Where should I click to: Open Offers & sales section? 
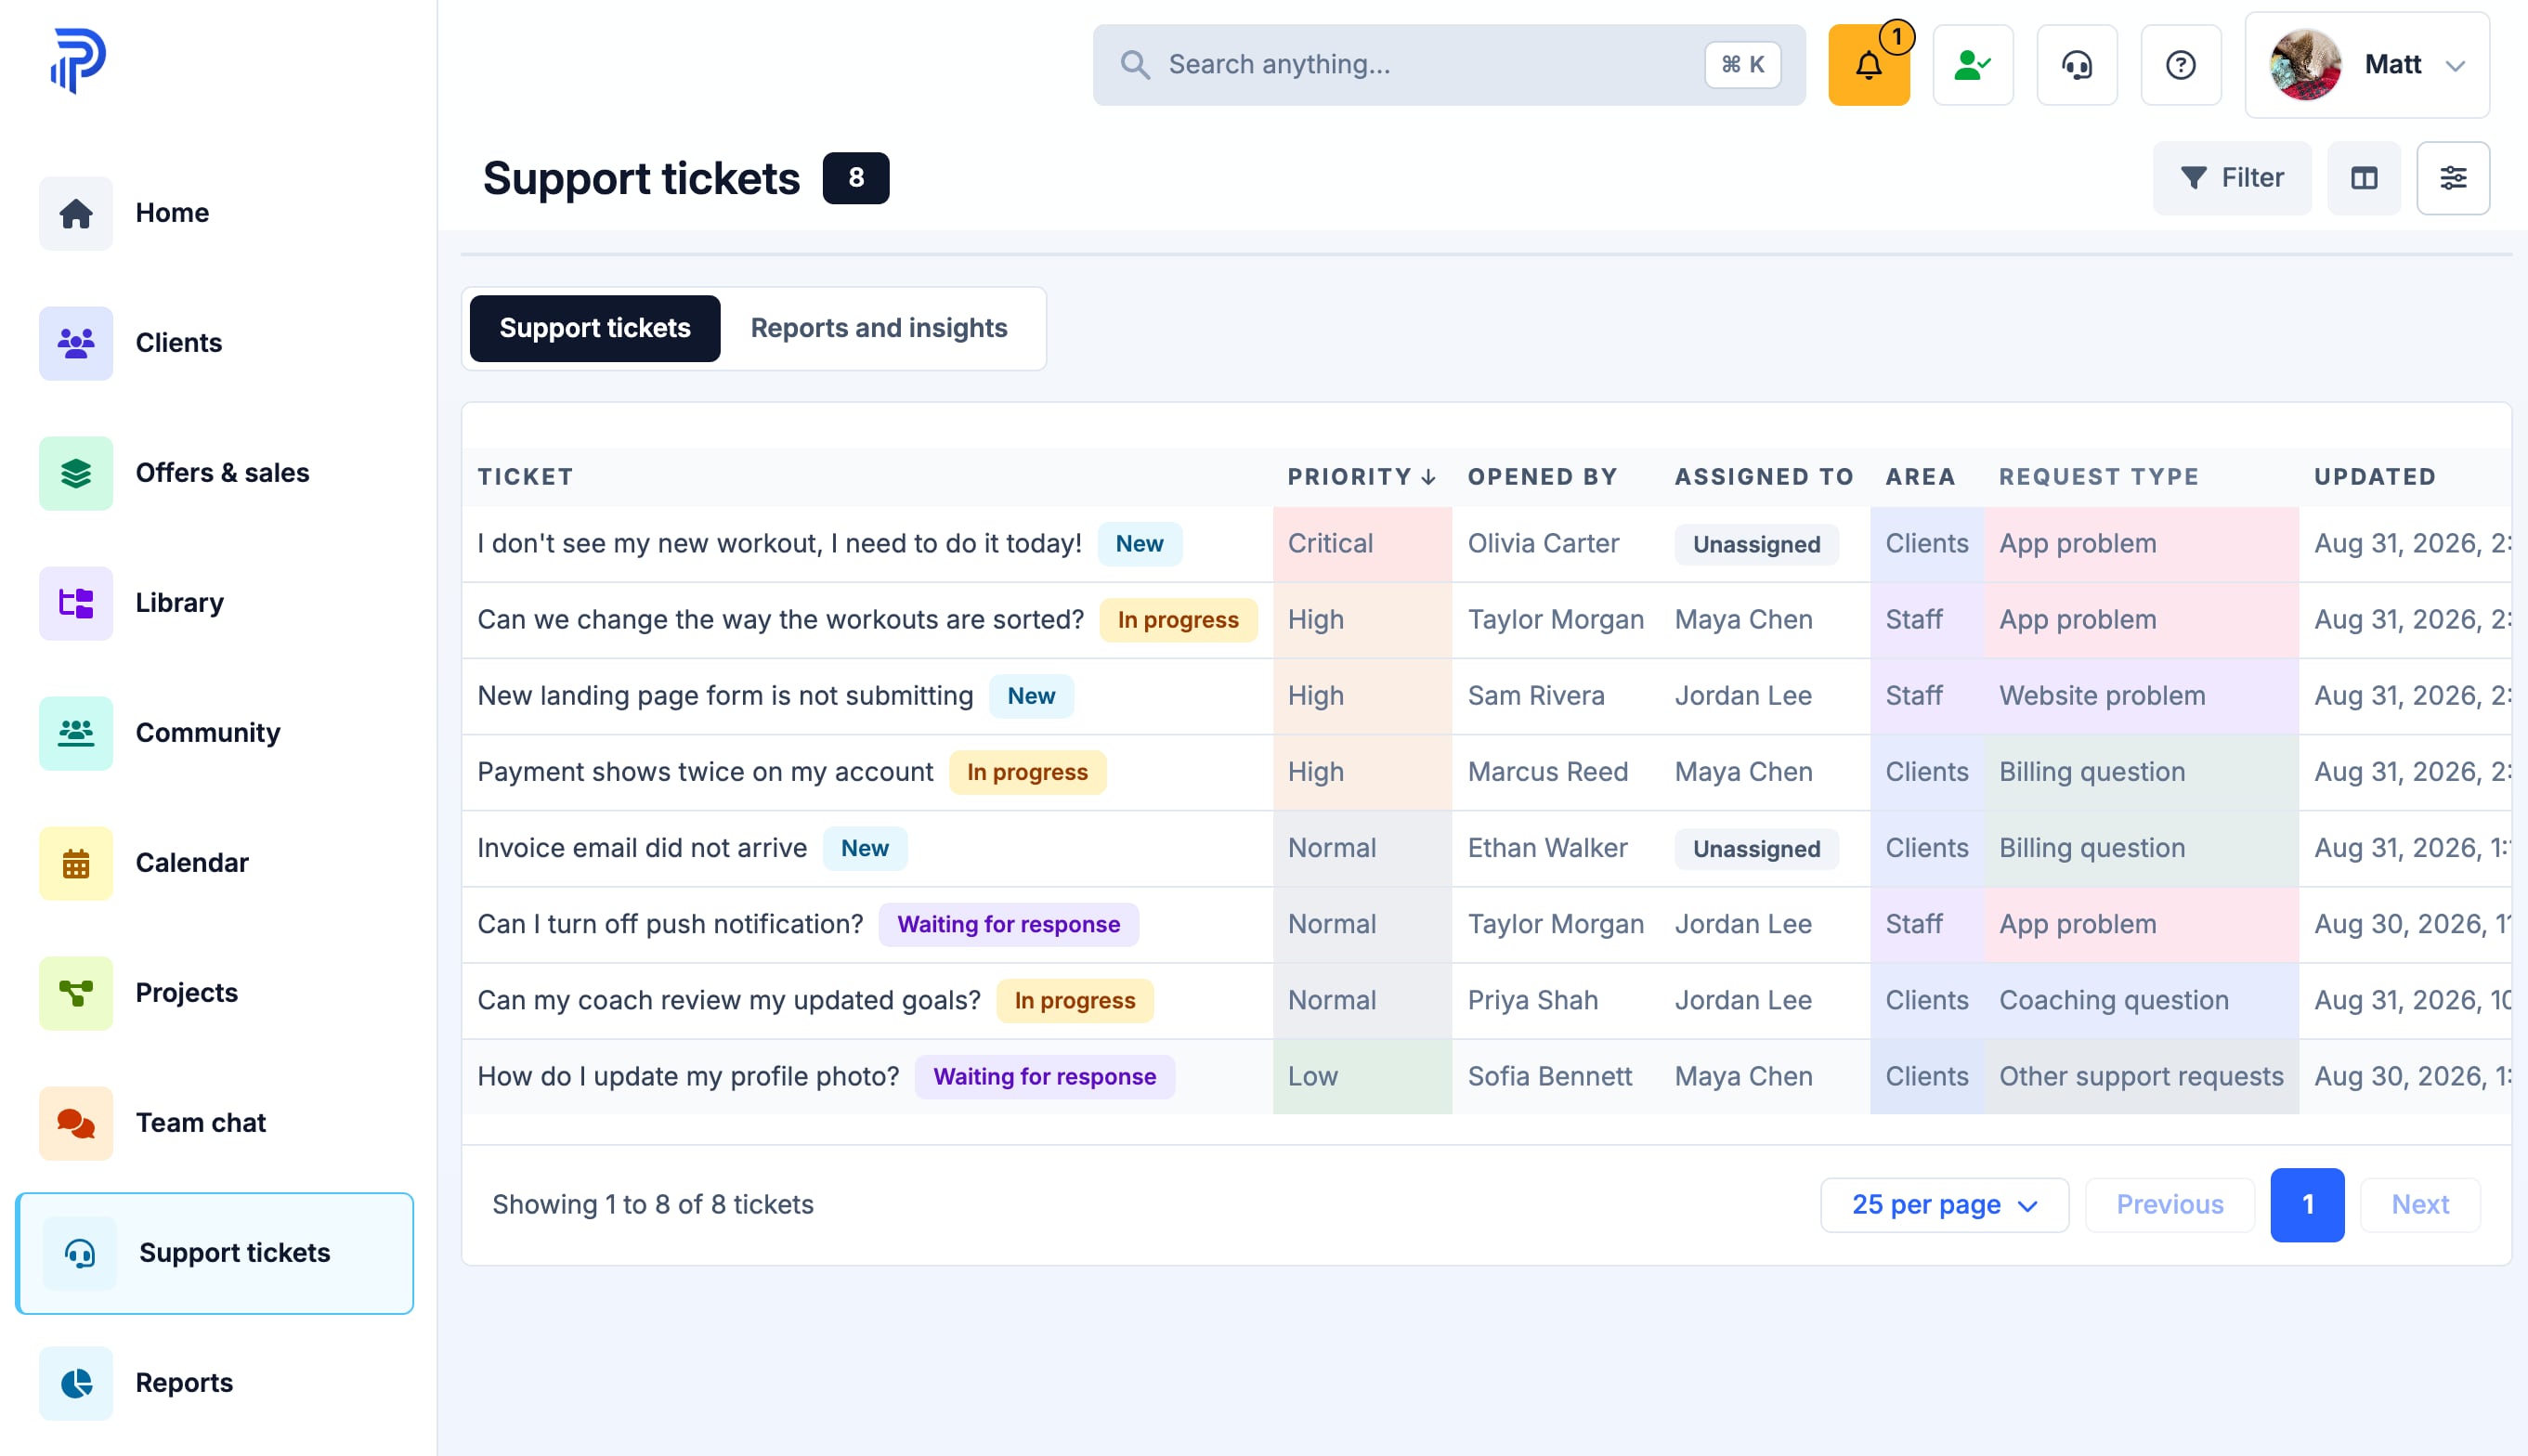pyautogui.click(x=215, y=473)
